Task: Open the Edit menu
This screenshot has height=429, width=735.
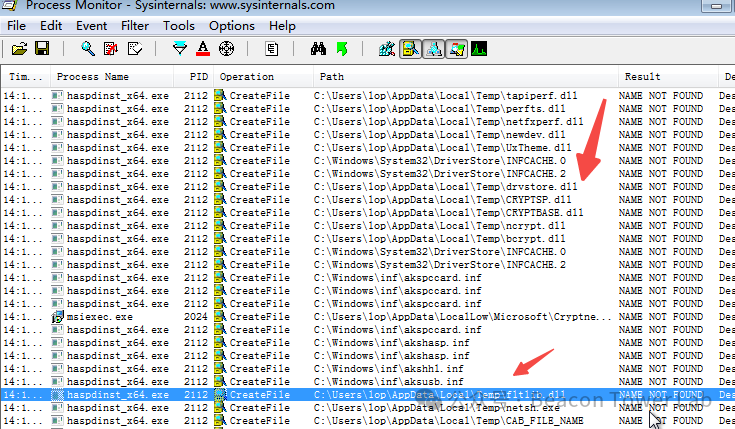Action: (x=51, y=26)
